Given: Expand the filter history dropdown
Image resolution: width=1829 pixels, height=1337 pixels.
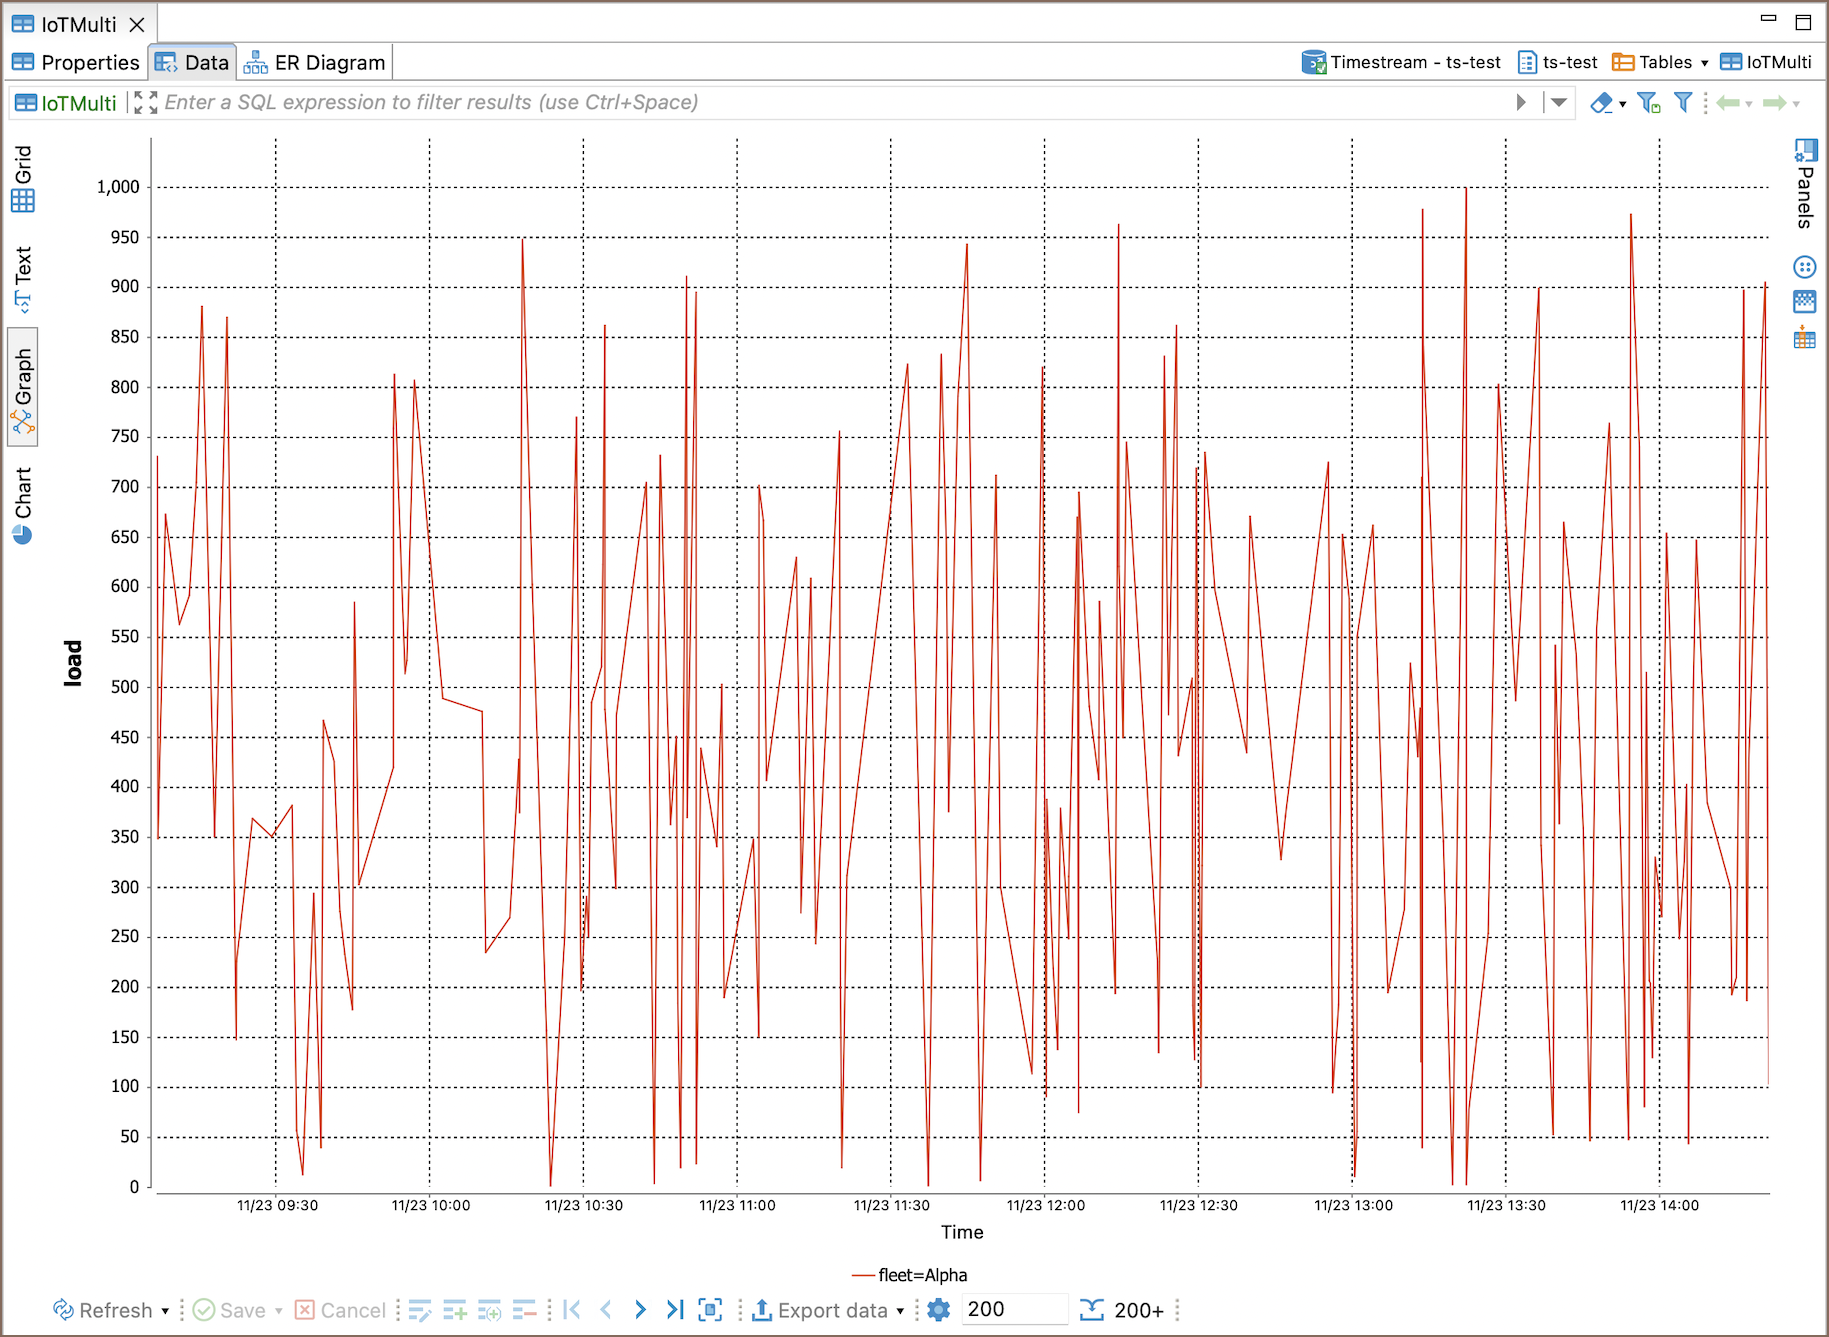Looking at the screenshot, I should click(1558, 103).
